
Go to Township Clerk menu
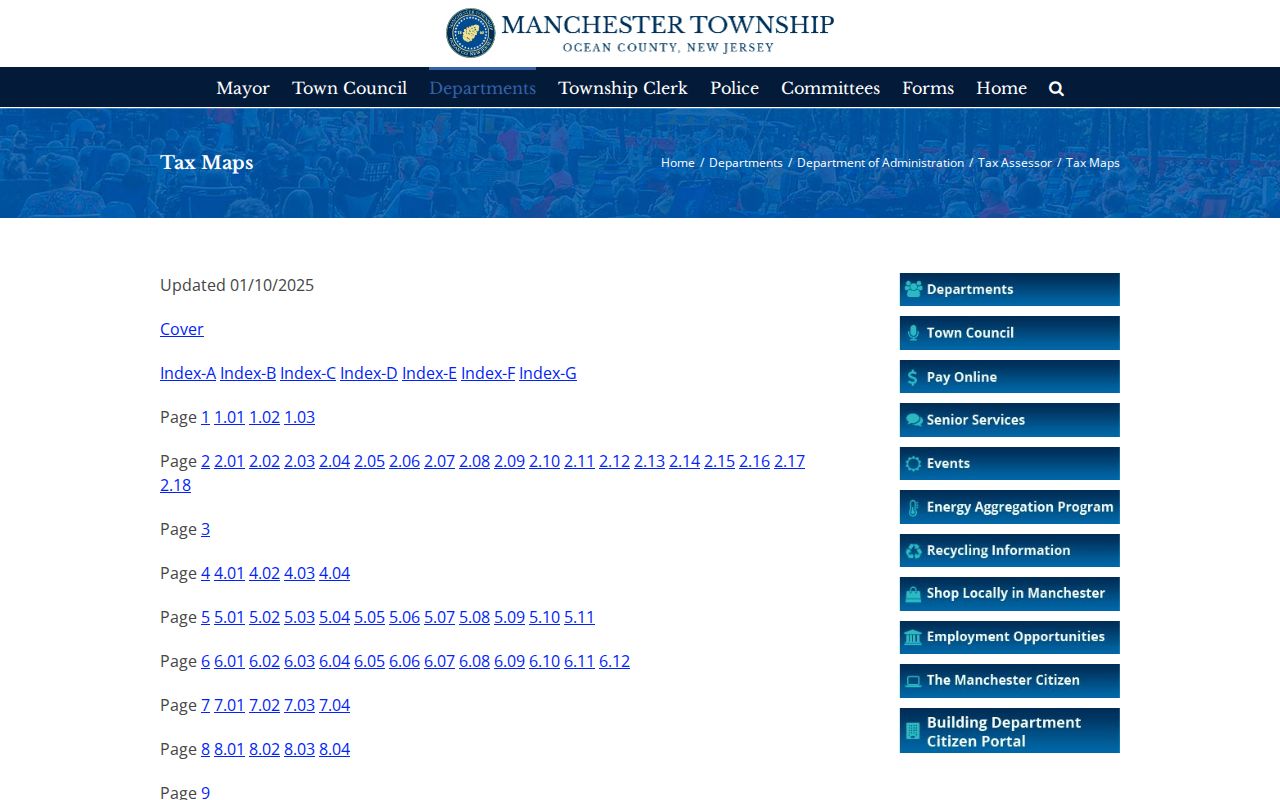623,88
